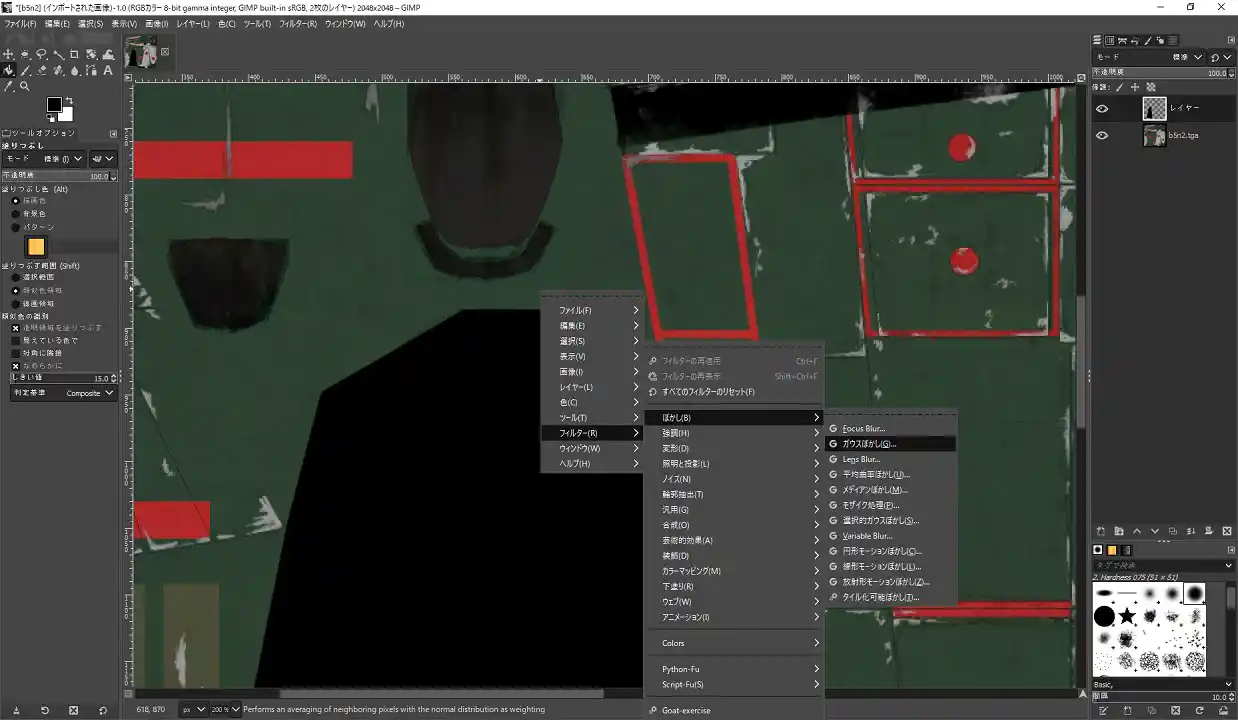Expand the Basic brush tag dropdown
This screenshot has height=720, width=1238.
(1228, 684)
